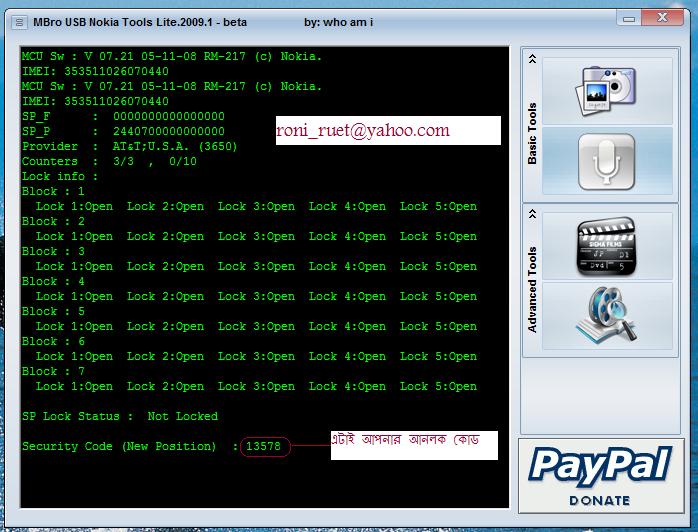Click the second IMEI: 353511026070440 line
The width and height of the screenshot is (698, 532).
(95, 101)
